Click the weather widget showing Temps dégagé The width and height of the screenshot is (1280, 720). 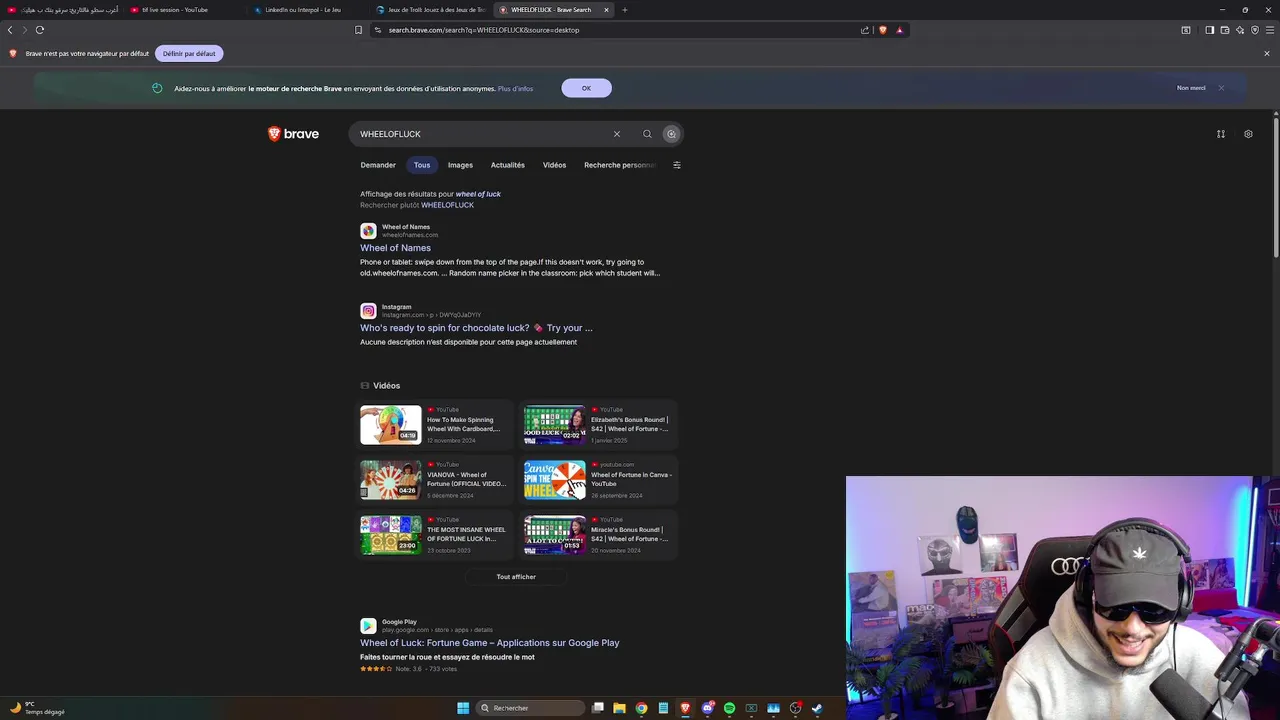tap(38, 708)
